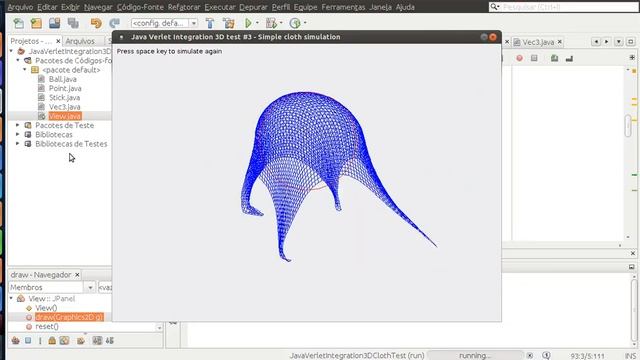Open the Profile Project dropdown arrow
The height and width of the screenshot is (360, 640).
click(305, 23)
